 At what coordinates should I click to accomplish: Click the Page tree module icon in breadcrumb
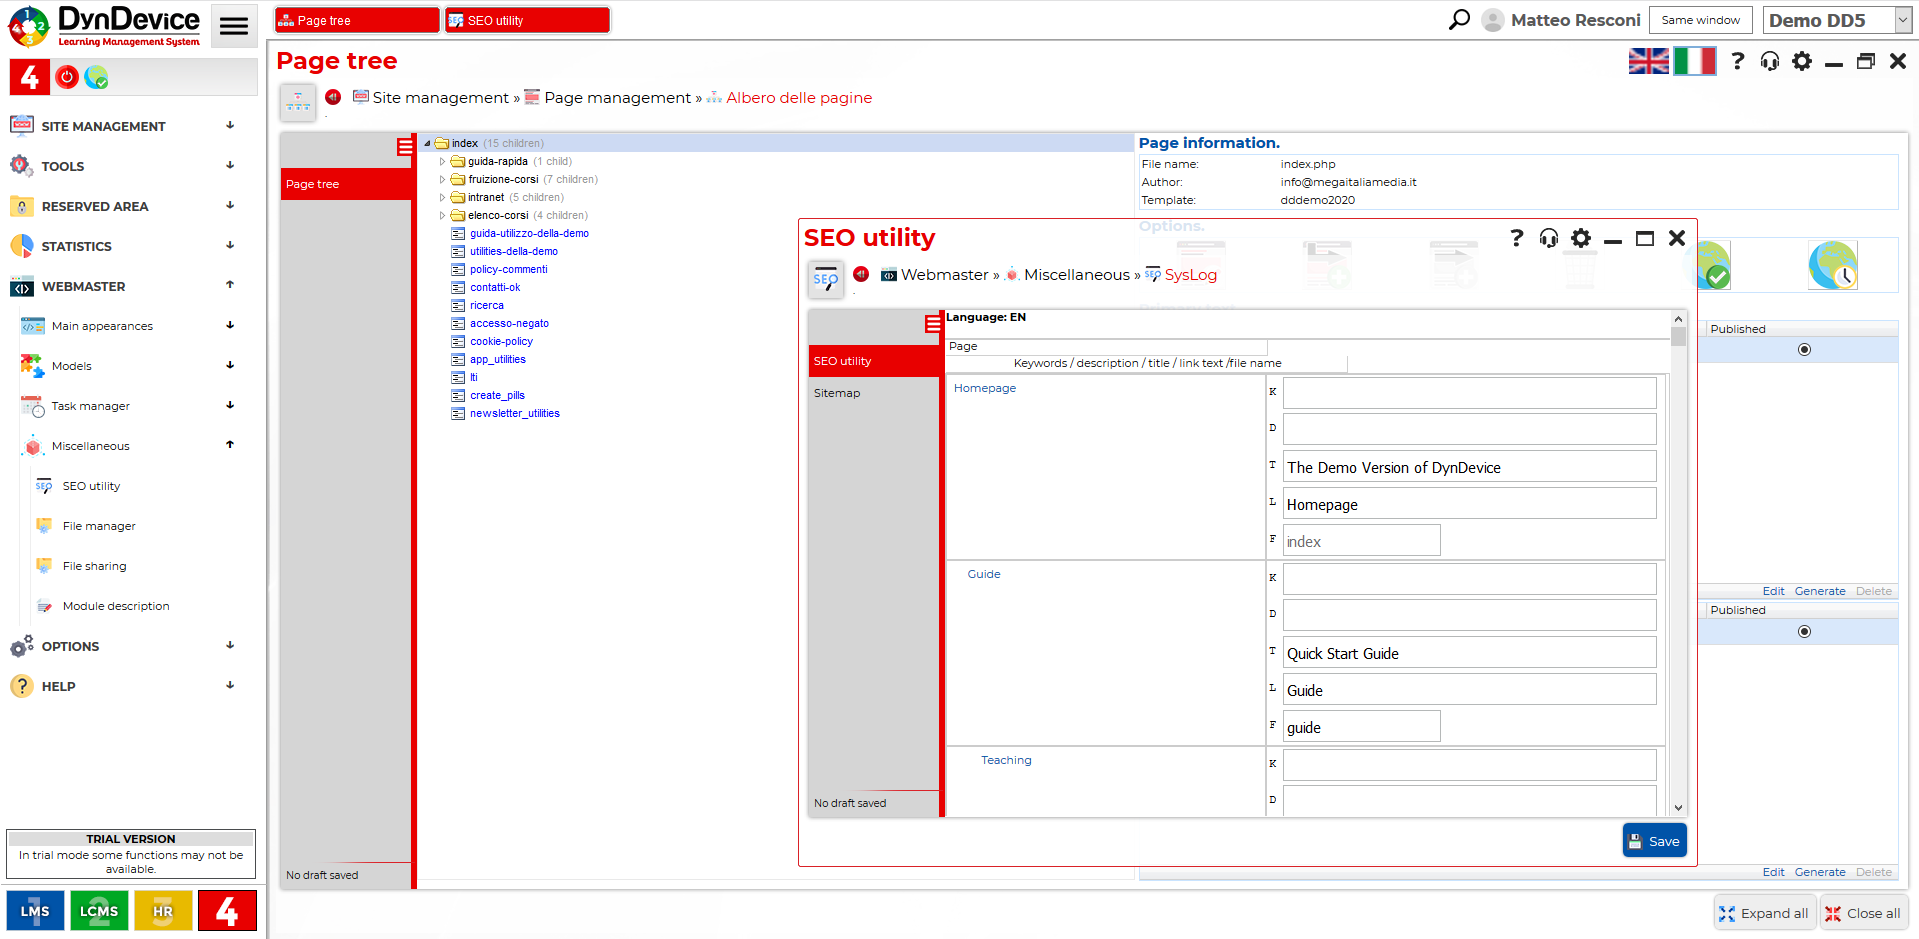298,101
